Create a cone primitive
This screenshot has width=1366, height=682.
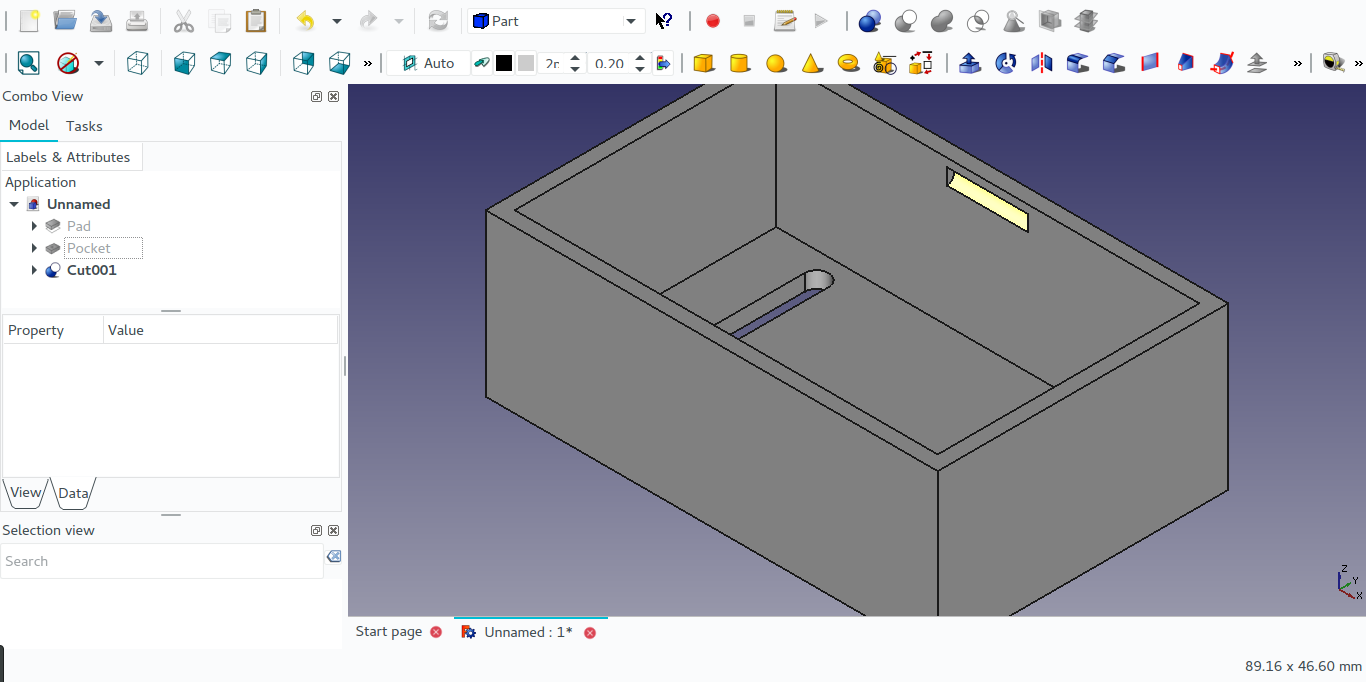(x=812, y=63)
